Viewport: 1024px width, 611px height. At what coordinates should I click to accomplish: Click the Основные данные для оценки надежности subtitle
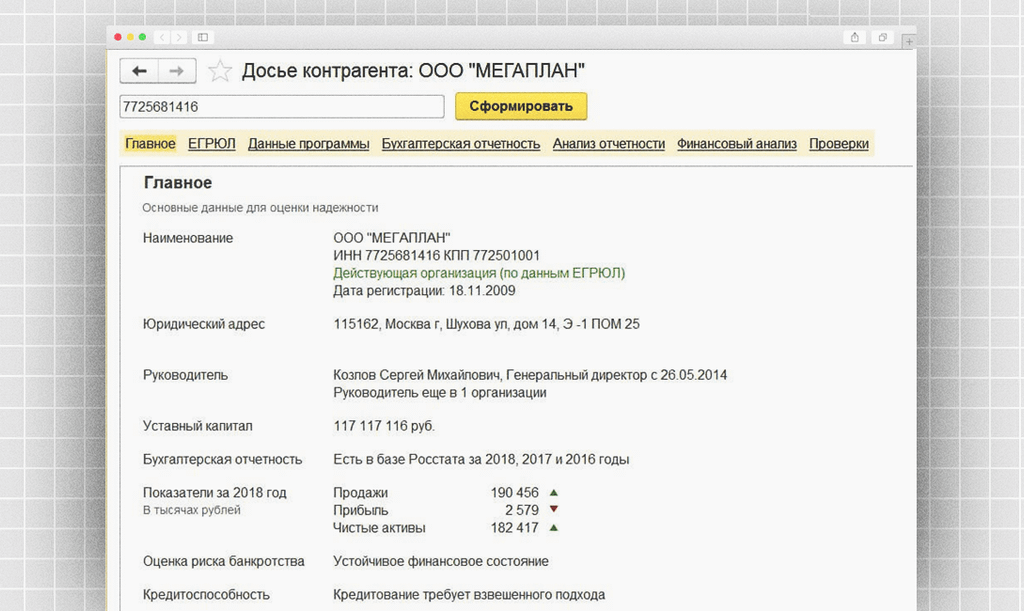tap(260, 208)
